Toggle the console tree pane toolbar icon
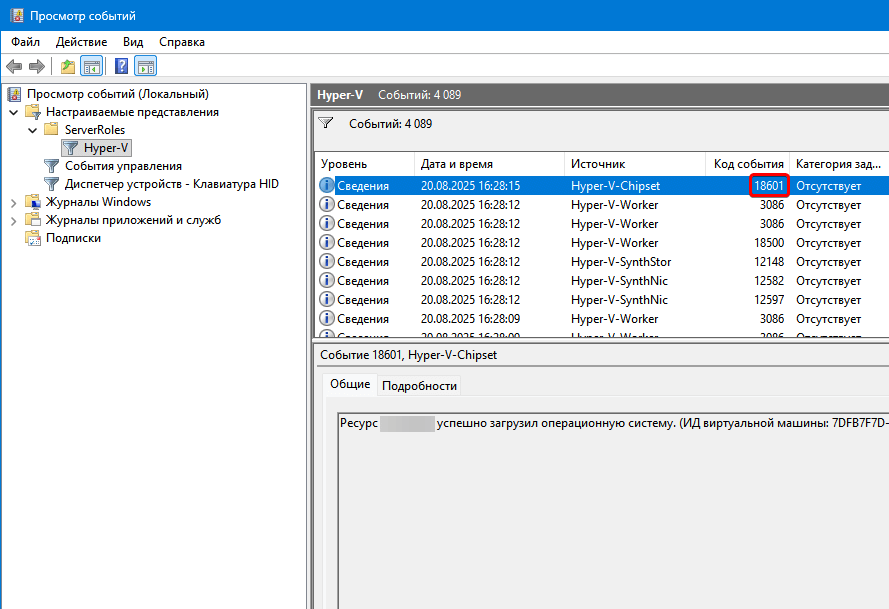889x609 pixels. pyautogui.click(x=91, y=67)
